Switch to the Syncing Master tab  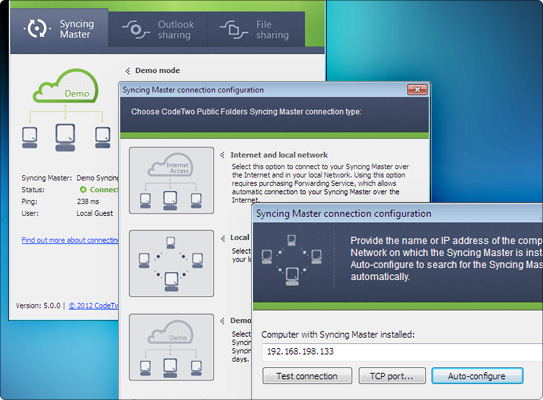(59, 28)
